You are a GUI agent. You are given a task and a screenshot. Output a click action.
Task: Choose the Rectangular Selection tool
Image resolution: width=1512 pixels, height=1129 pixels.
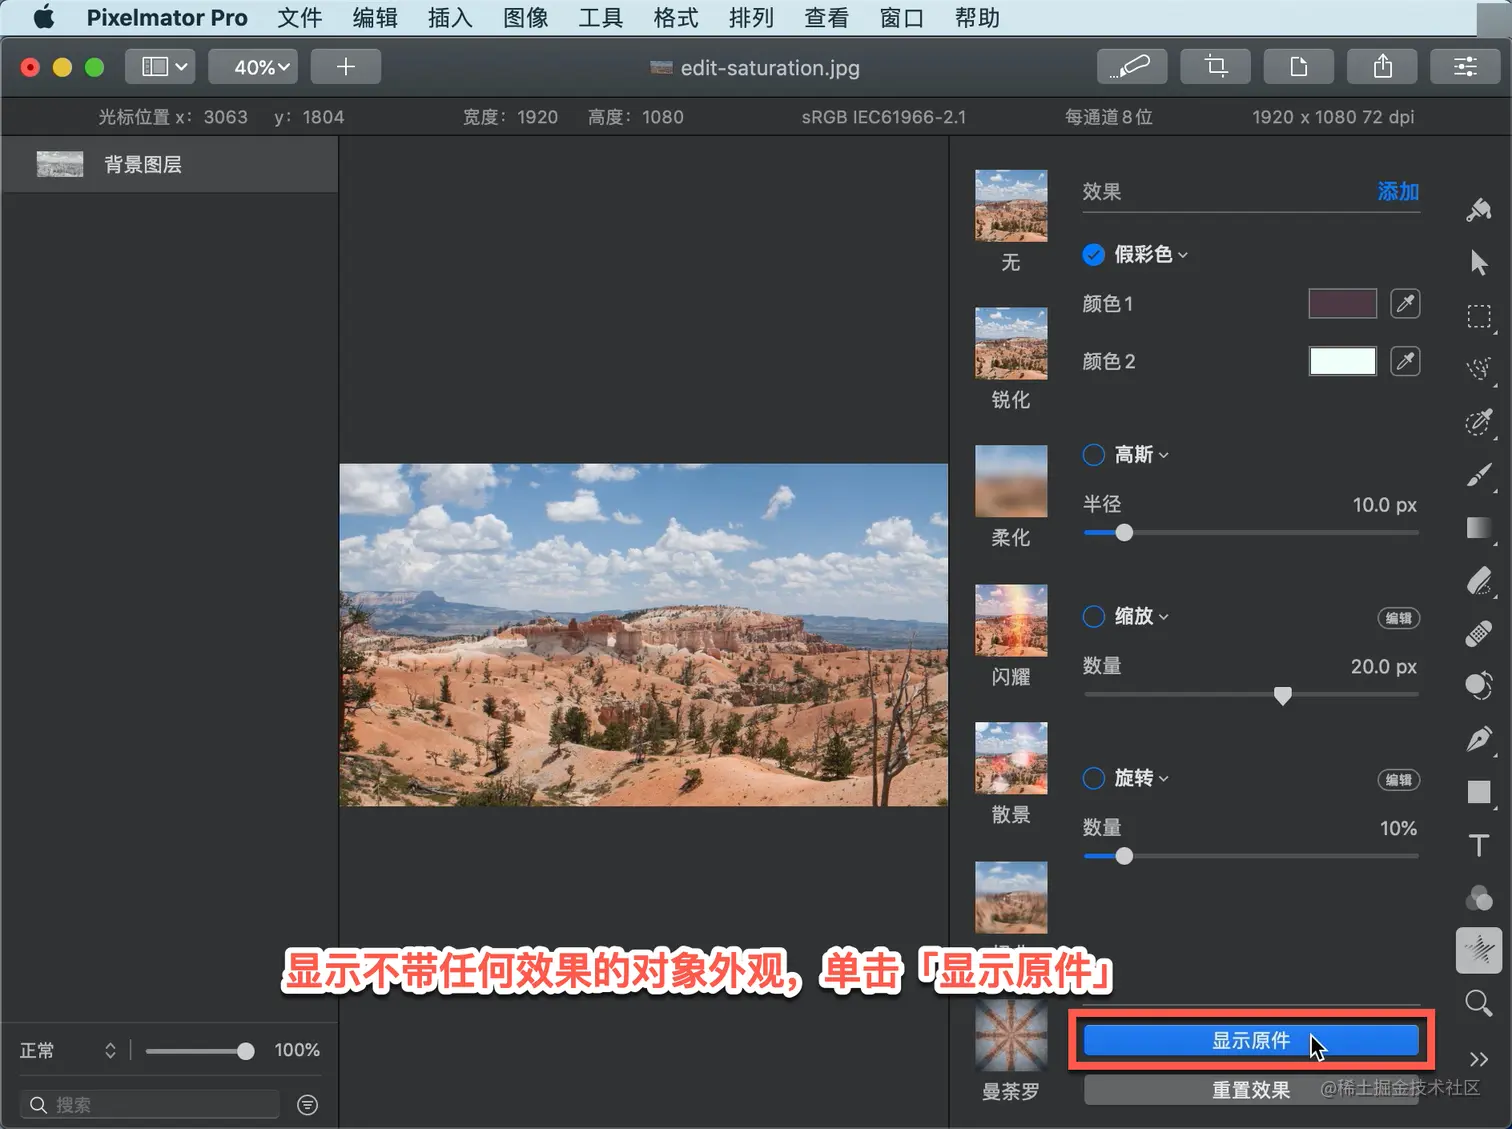click(1479, 317)
